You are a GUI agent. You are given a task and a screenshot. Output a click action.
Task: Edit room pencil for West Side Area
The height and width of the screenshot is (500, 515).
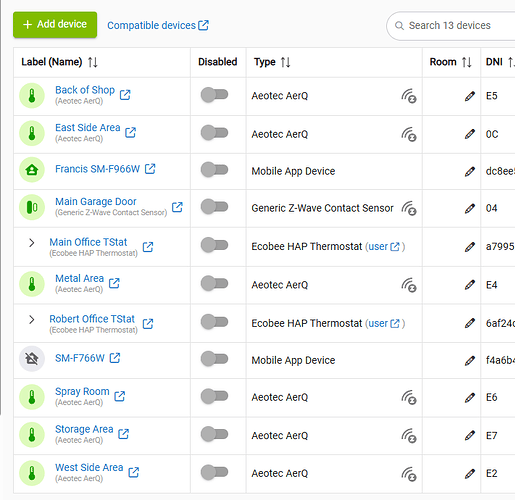point(470,474)
